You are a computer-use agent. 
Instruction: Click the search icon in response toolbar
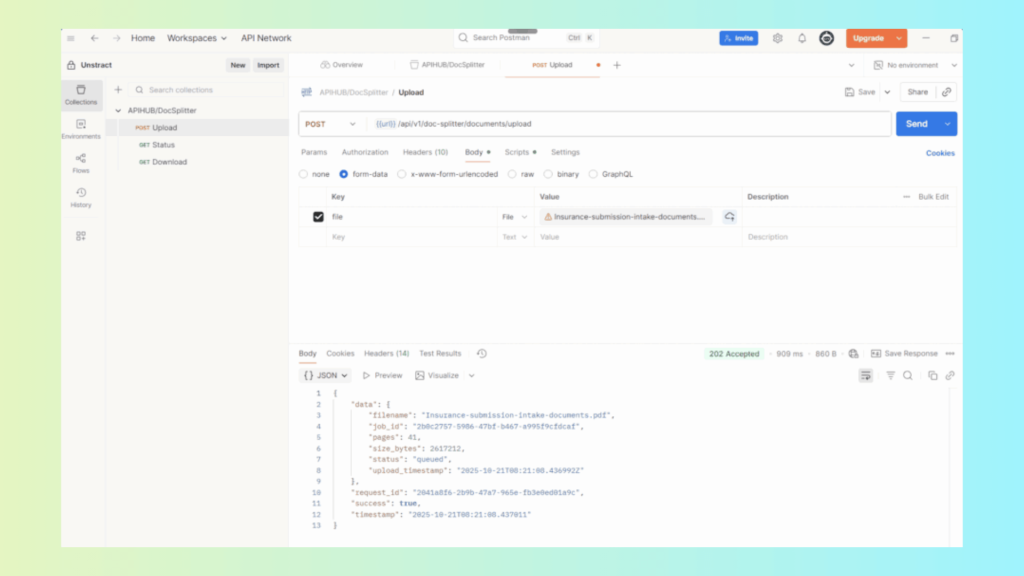[908, 376]
